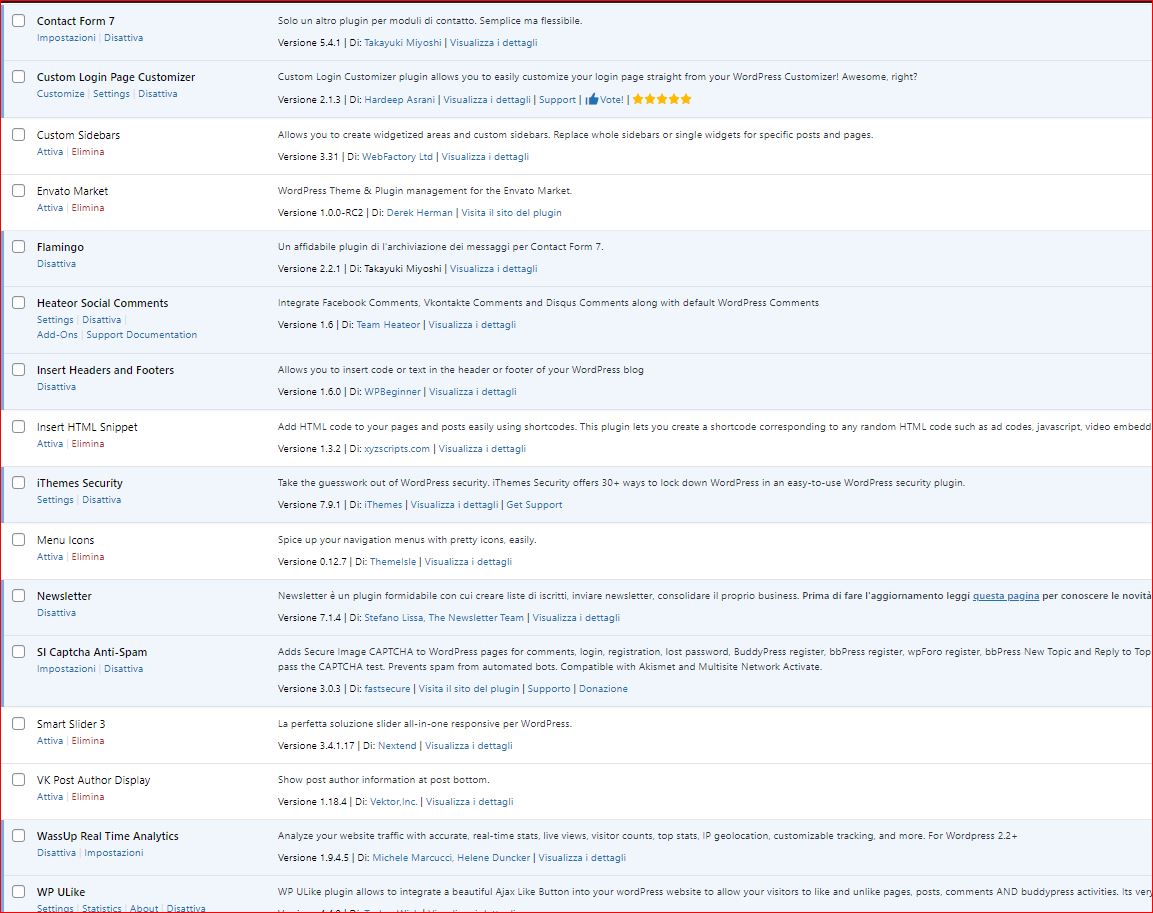
Task: Open author link Takayuki Miyoshi for Contact Form 7
Action: (403, 43)
